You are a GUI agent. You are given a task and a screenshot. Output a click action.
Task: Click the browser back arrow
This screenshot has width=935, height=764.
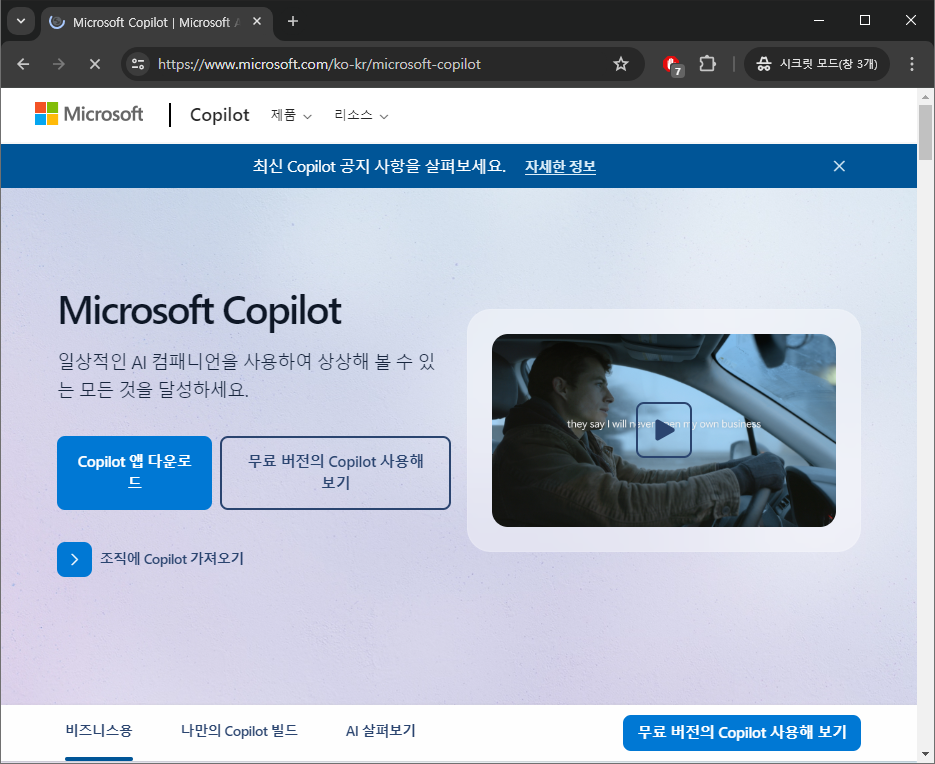pos(23,64)
